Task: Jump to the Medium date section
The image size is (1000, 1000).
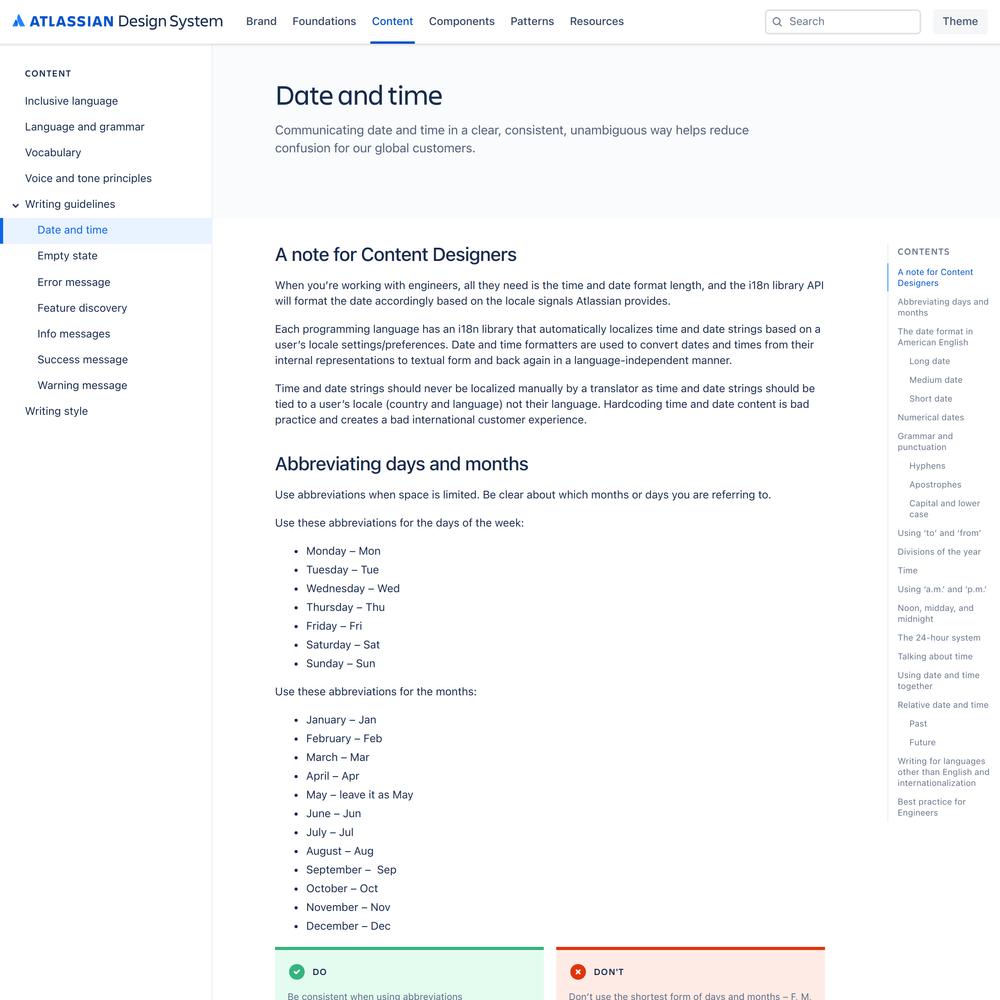Action: click(936, 380)
